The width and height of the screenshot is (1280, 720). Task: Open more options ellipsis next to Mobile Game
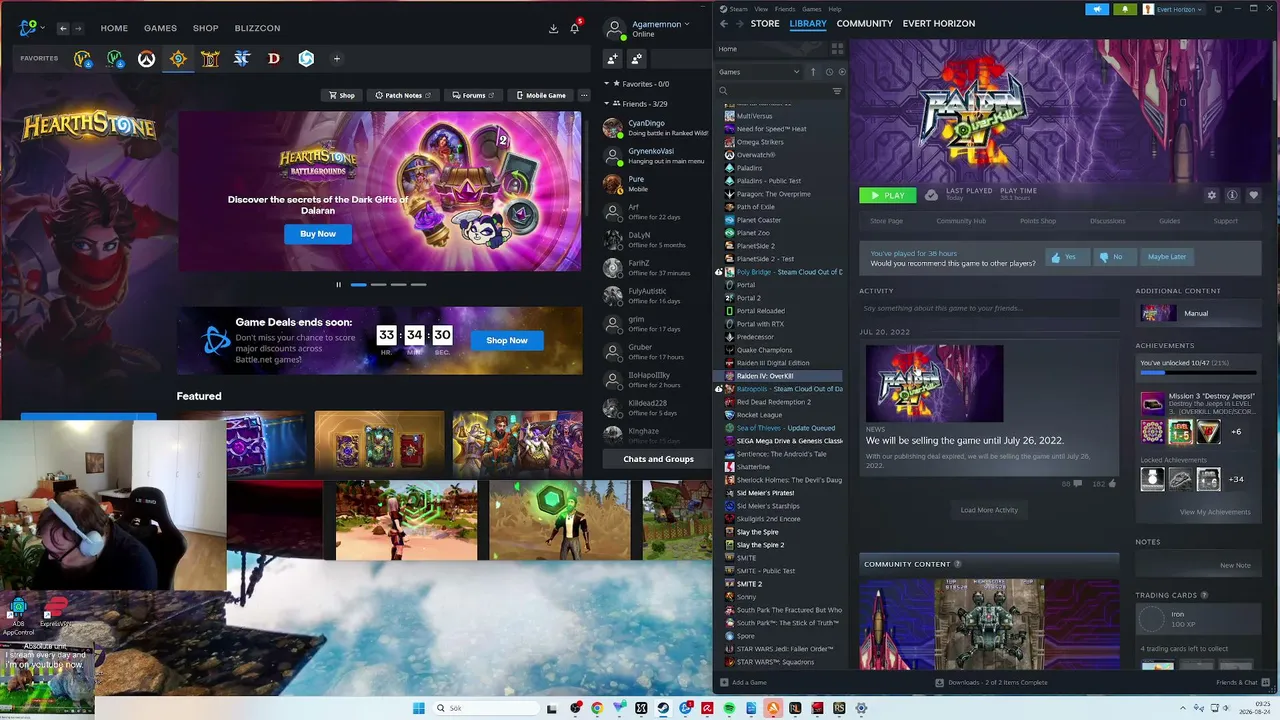click(x=585, y=95)
